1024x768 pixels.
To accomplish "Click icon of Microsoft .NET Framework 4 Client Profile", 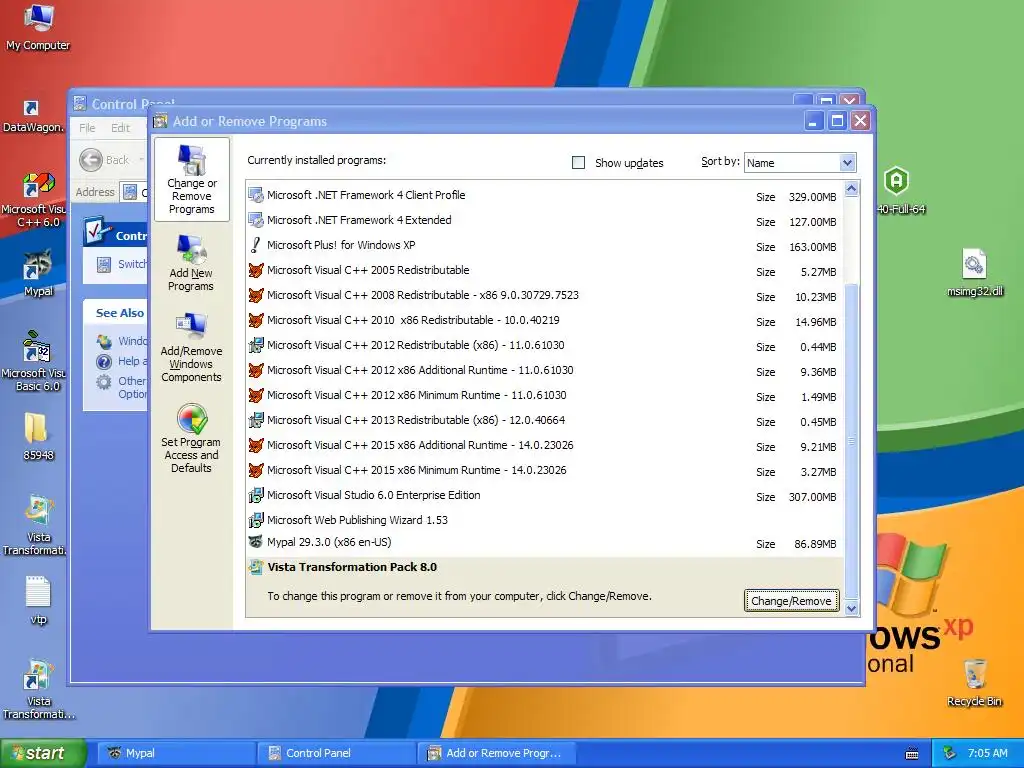I will tap(256, 195).
